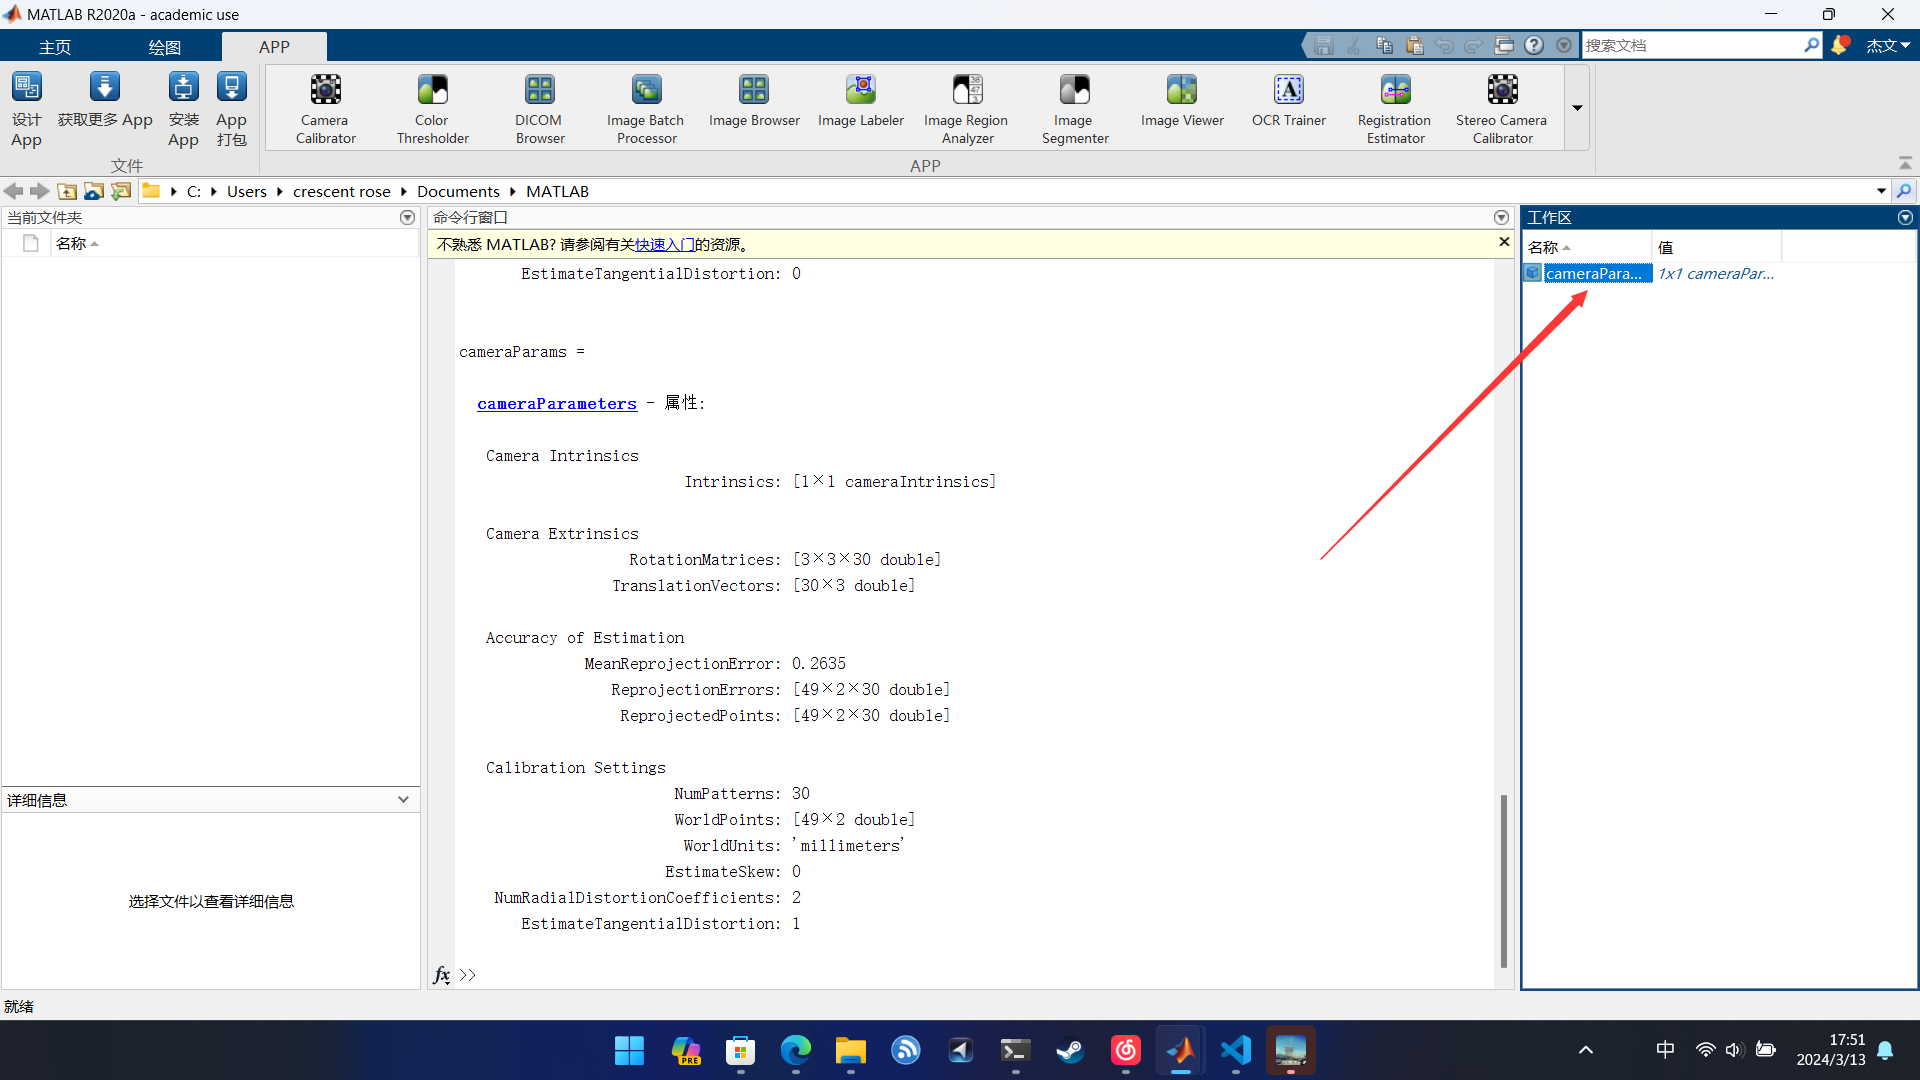Launch the Image Labeler app
1920x1080 pixels.
click(x=861, y=100)
